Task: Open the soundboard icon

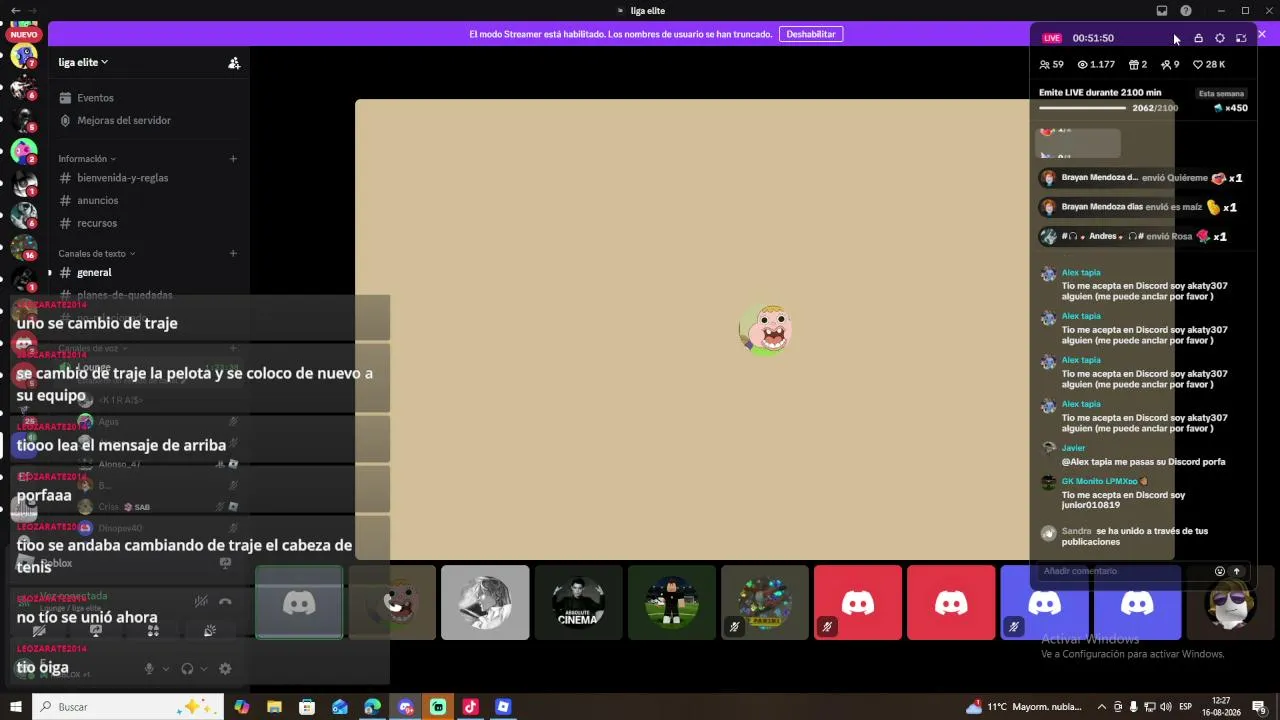Action: (x=210, y=631)
